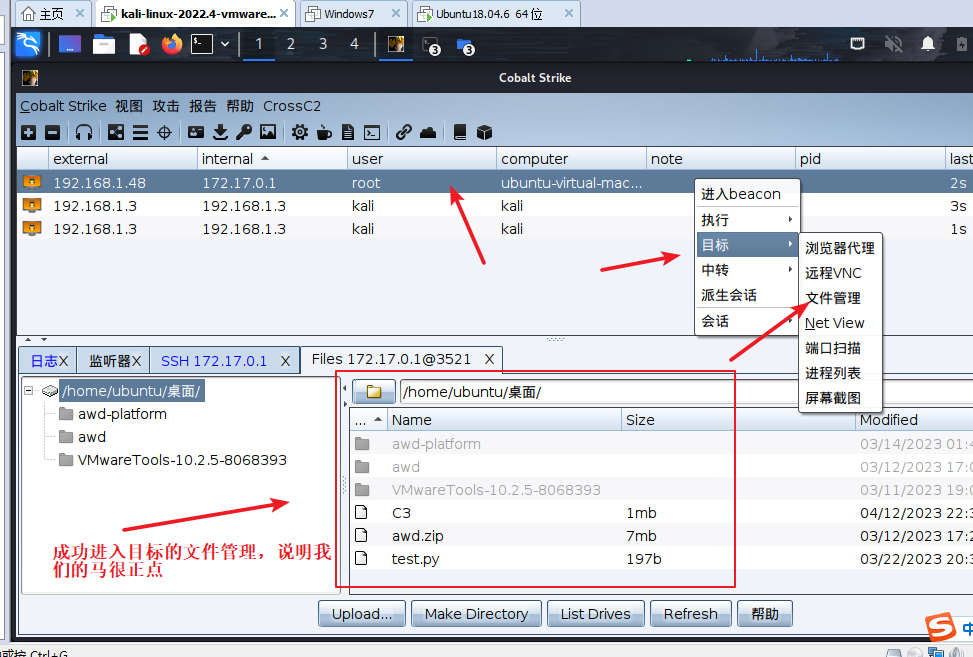Select 文件管理 in the submenu
The image size is (973, 657).
tap(840, 298)
